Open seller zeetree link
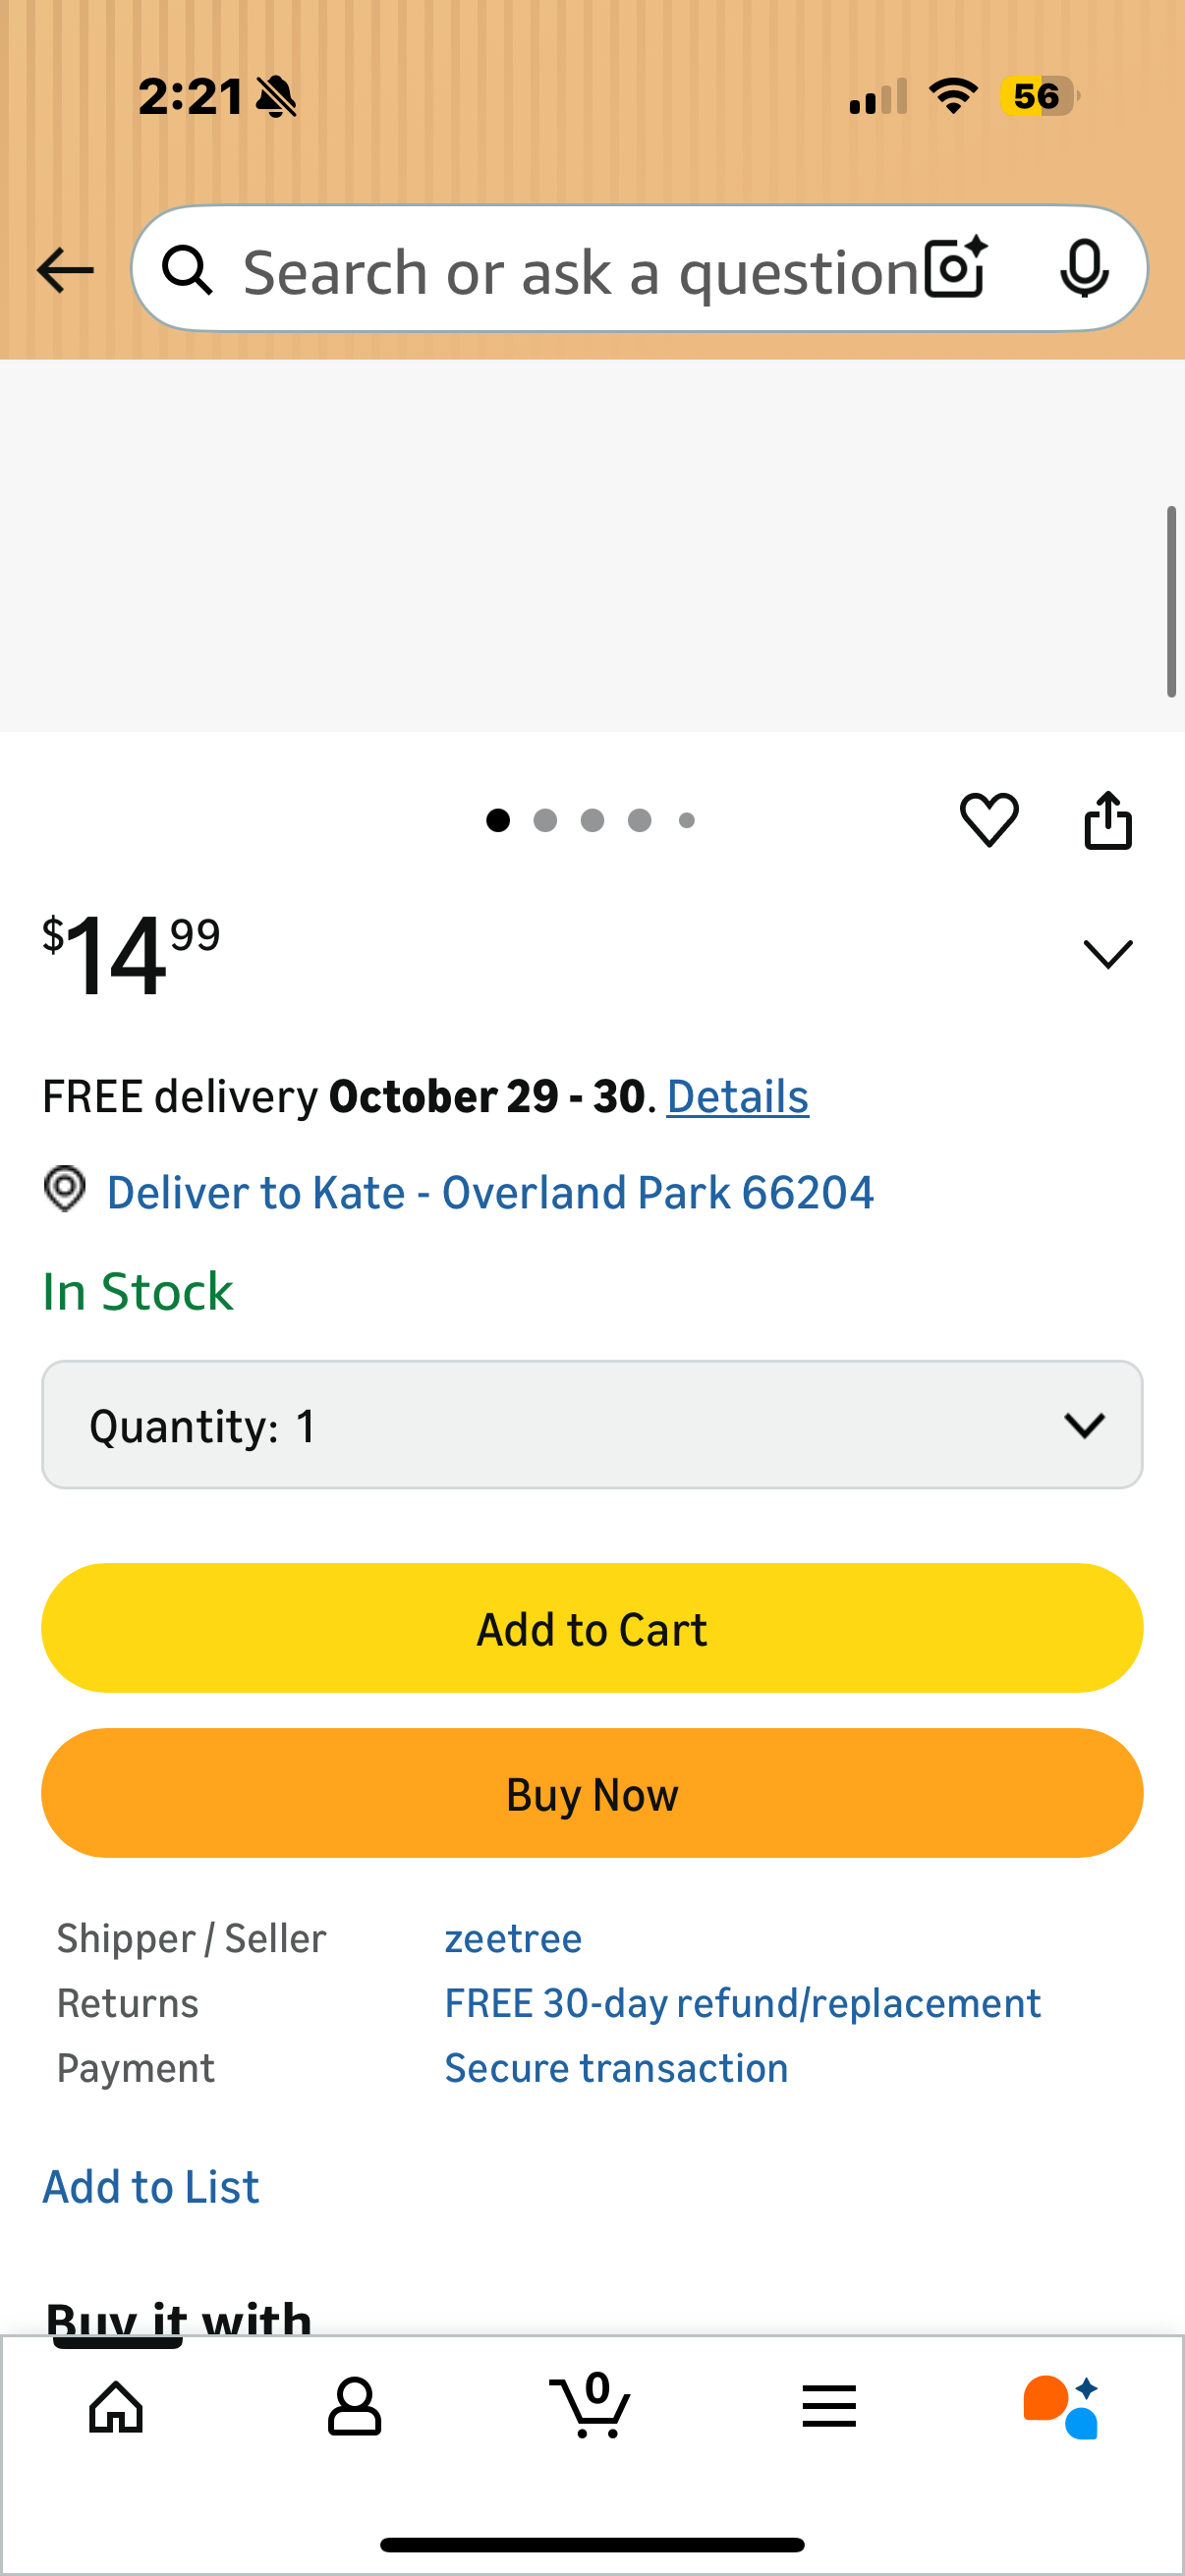This screenshot has width=1185, height=2576. (x=513, y=1938)
